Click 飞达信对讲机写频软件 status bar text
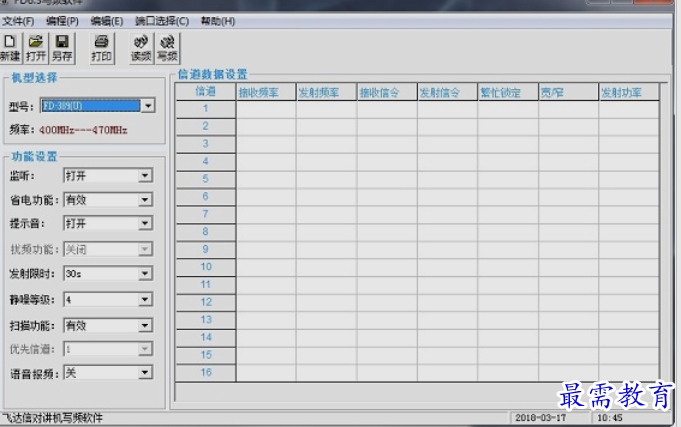This screenshot has height=427, width=681. click(52, 418)
